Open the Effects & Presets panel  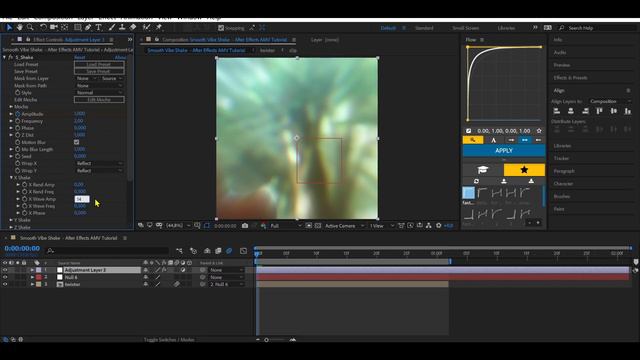[x=571, y=78]
